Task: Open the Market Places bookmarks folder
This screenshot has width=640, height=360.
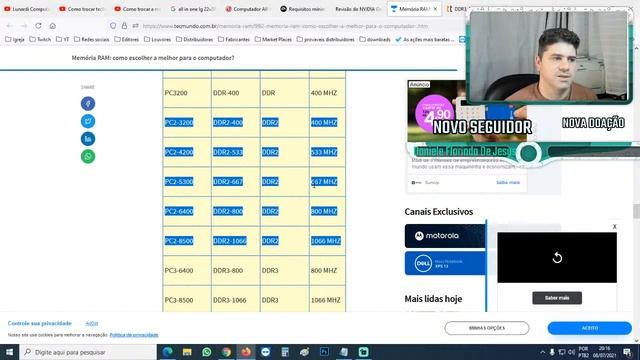Action: [x=273, y=40]
